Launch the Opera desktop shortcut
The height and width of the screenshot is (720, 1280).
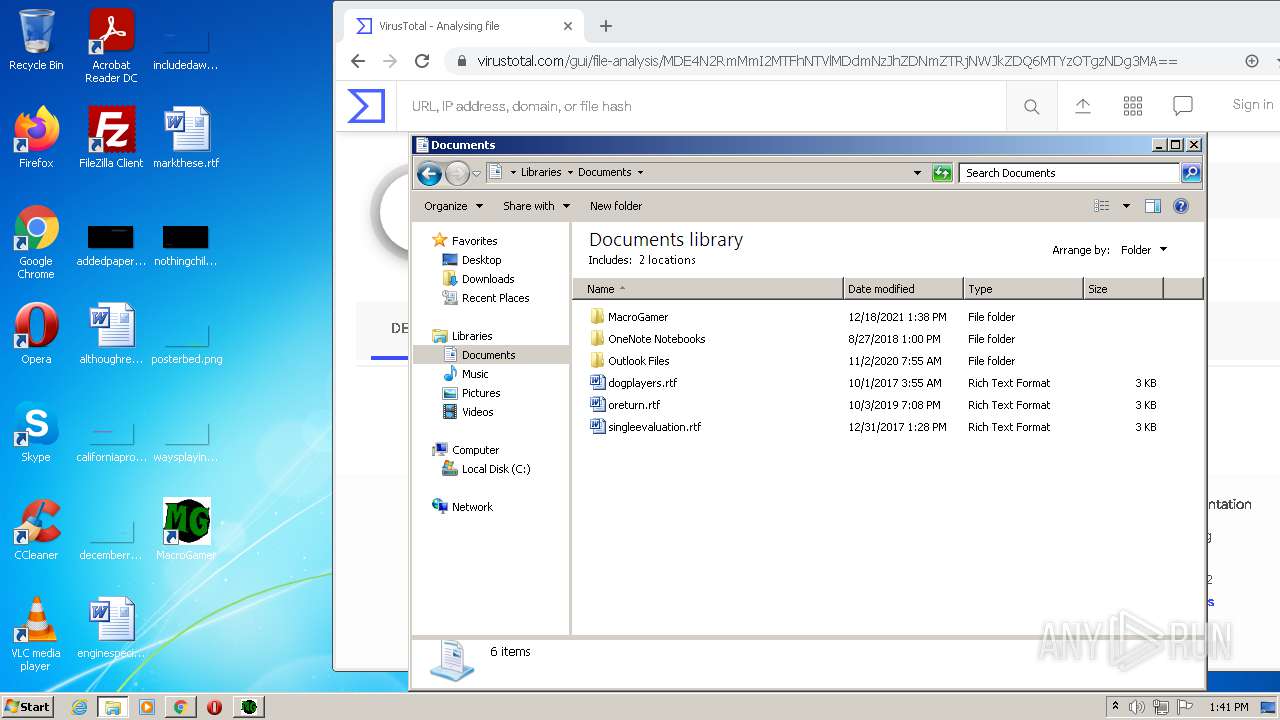tap(36, 333)
